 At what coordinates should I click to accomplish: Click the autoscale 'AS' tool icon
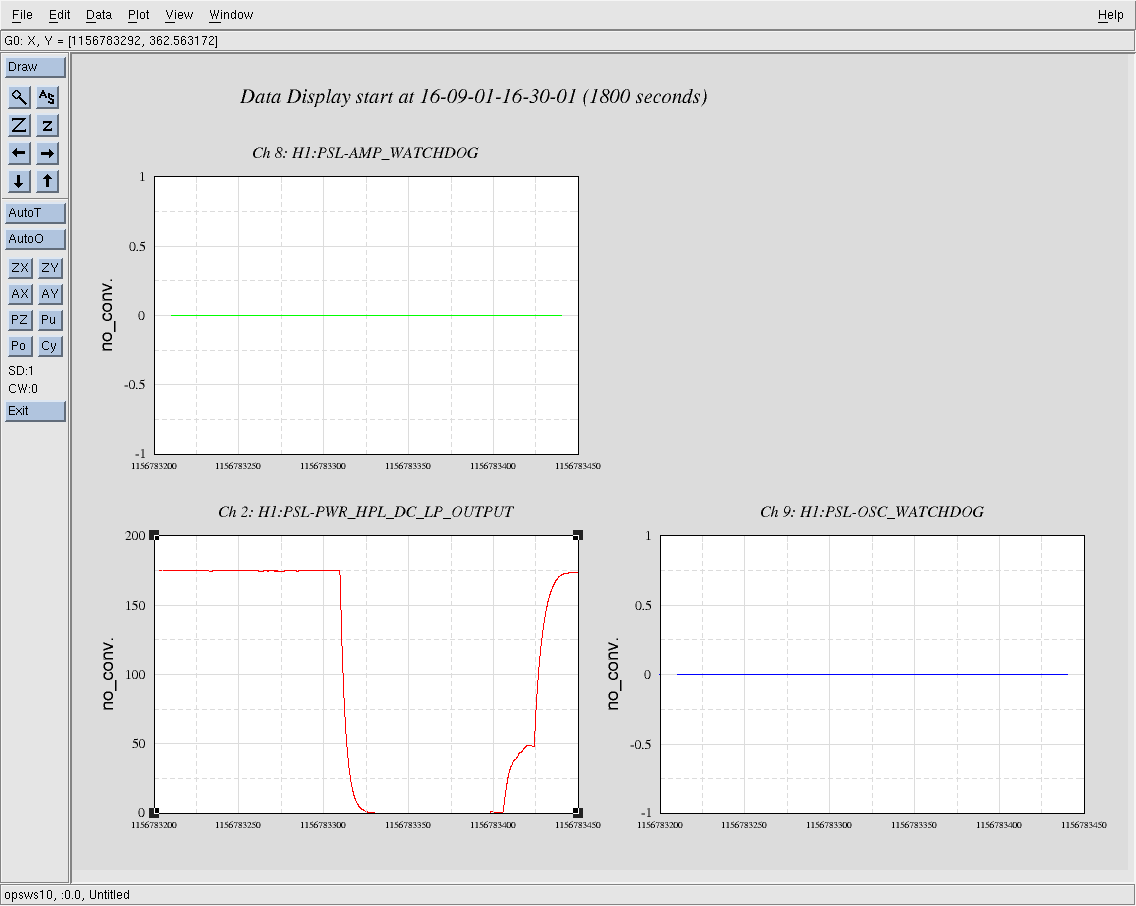47,97
